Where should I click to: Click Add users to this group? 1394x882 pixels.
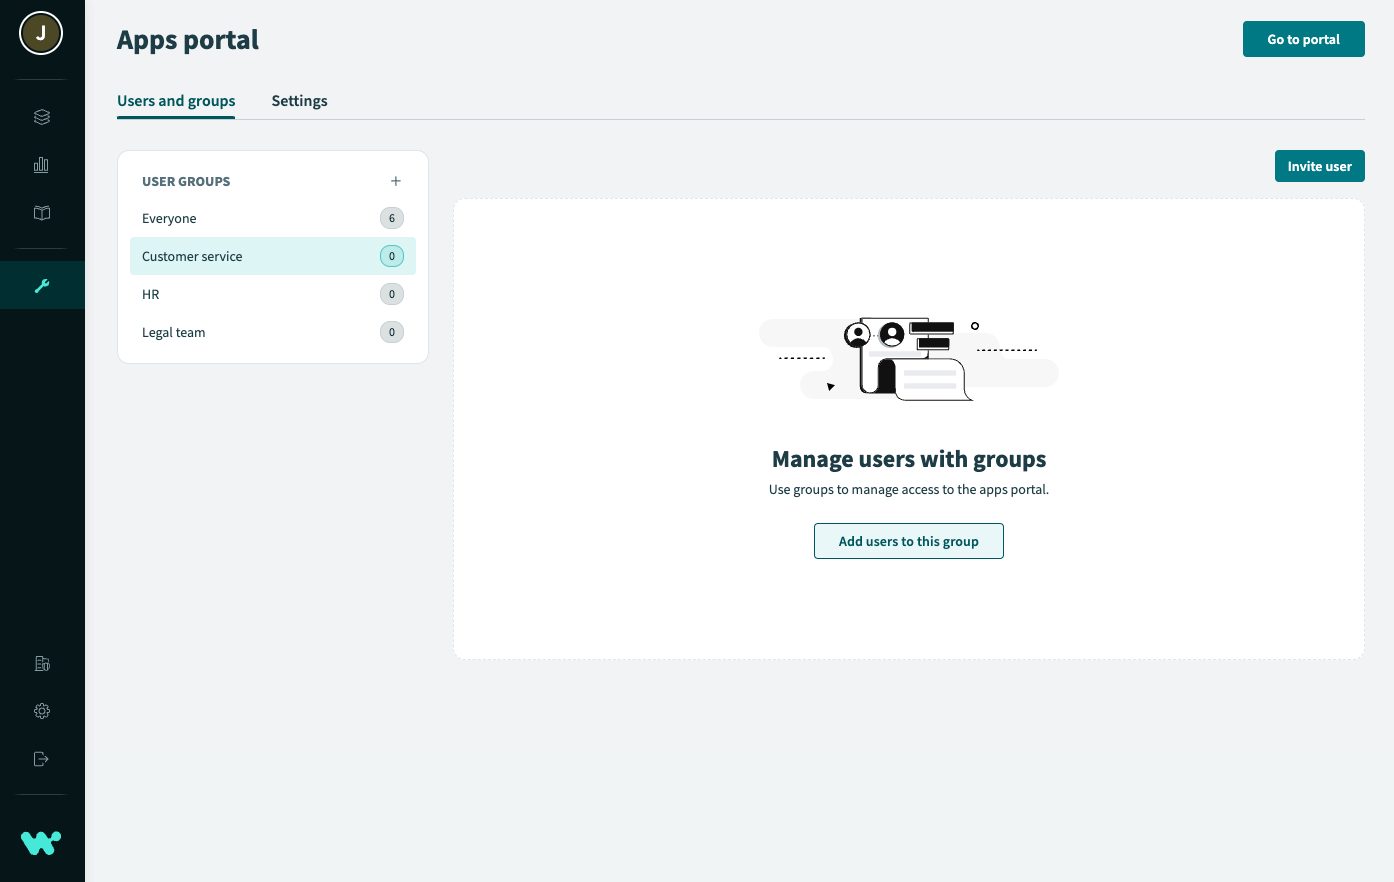(x=908, y=541)
